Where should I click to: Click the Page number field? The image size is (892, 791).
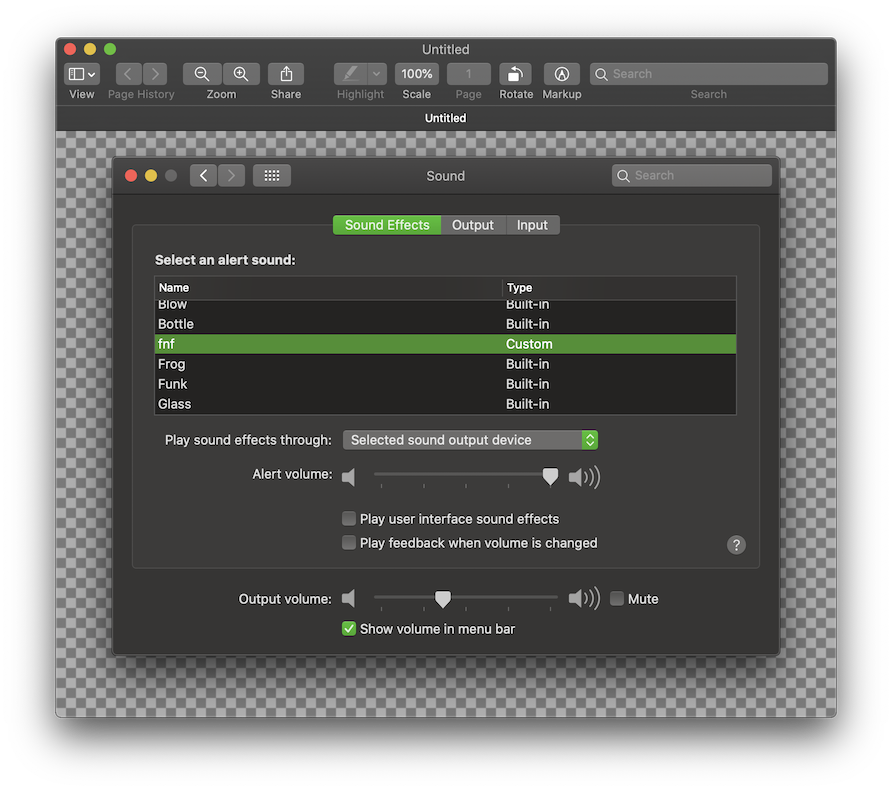(469, 74)
